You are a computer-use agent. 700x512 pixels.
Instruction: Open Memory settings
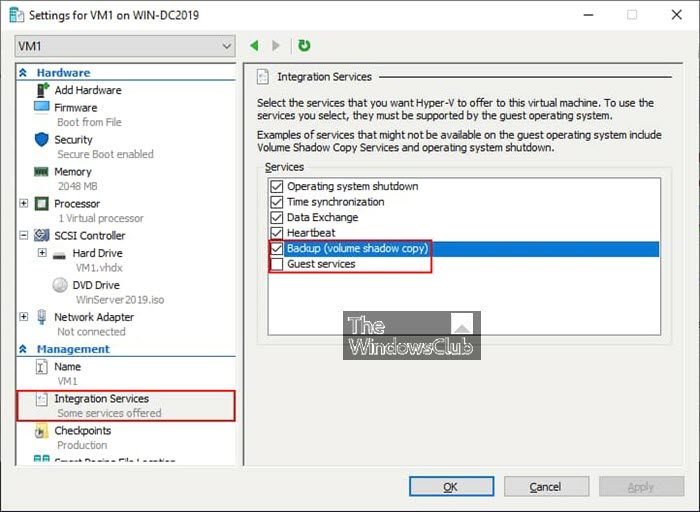pos(73,172)
